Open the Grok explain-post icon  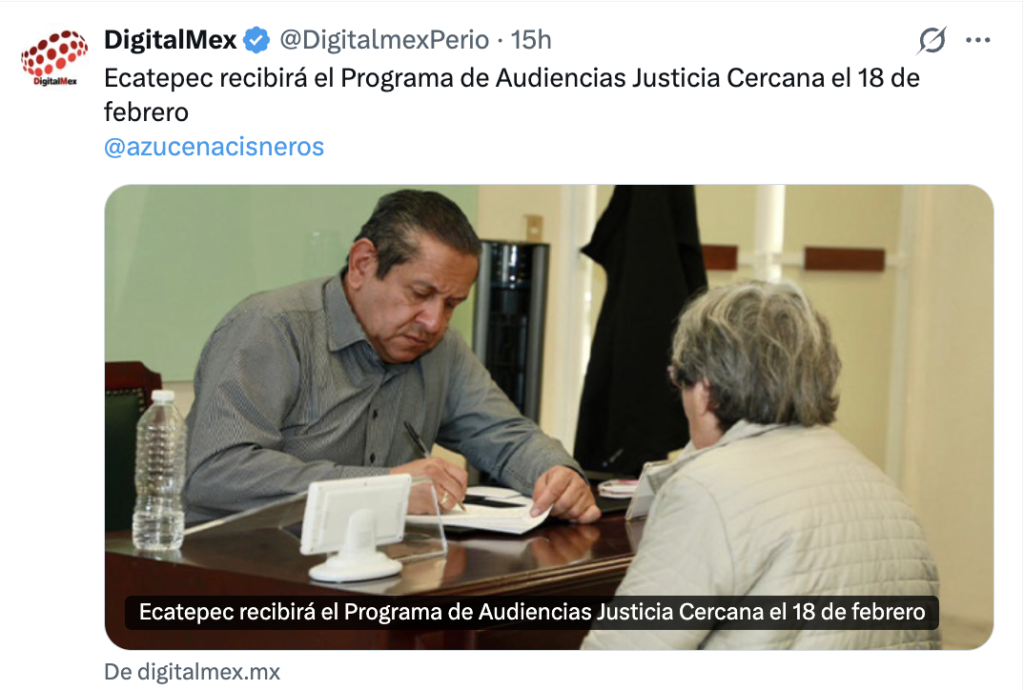tap(931, 40)
